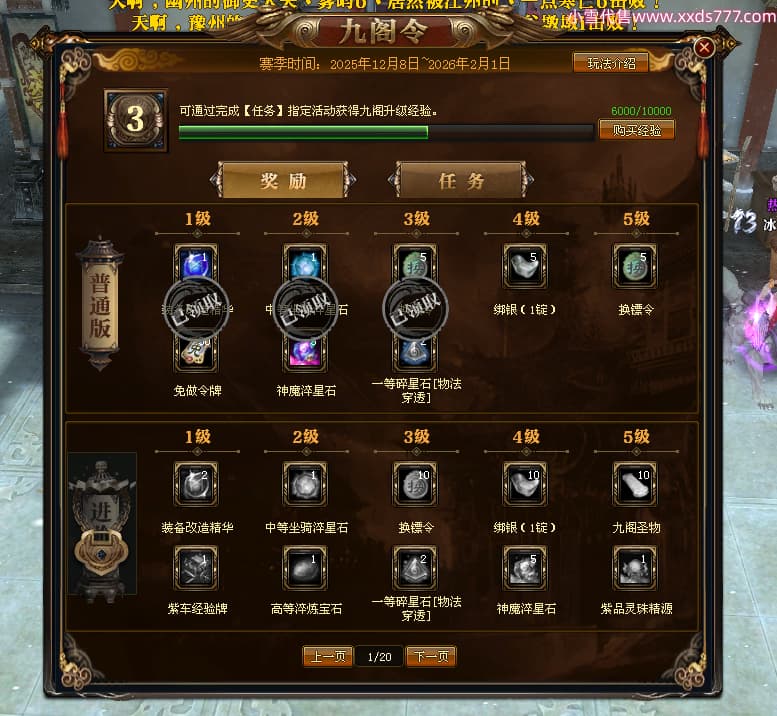Screen dimensions: 777x716
Task: Go to previous page with 上一页
Action: [328, 657]
